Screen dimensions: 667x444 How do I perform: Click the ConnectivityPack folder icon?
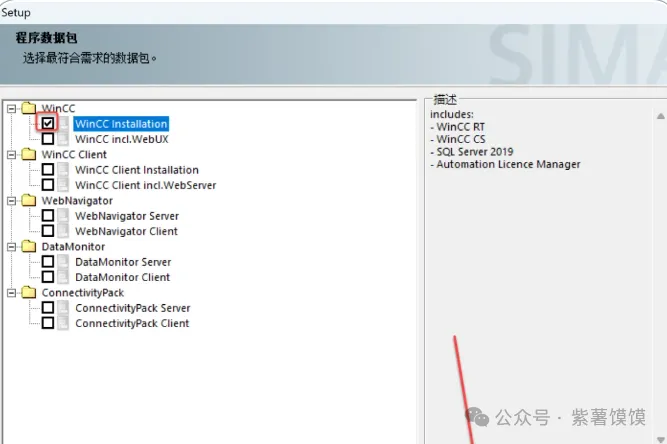(x=28, y=293)
